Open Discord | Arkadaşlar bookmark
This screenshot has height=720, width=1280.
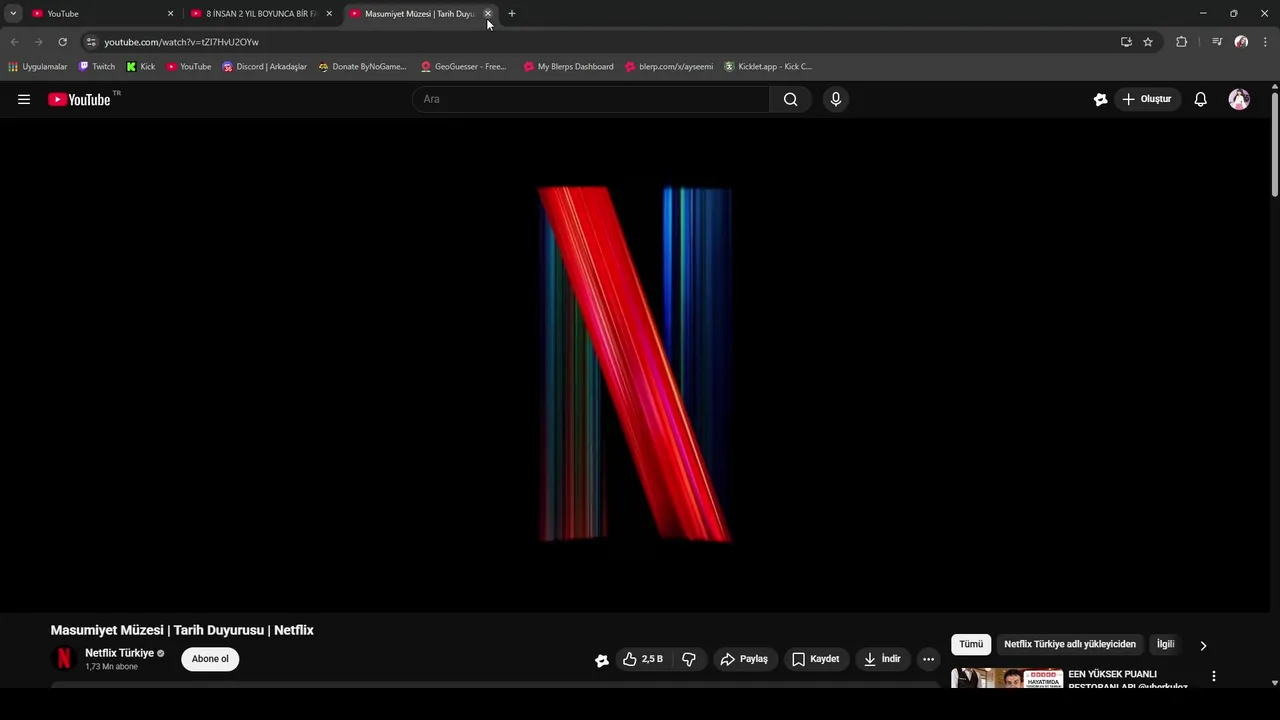pyautogui.click(x=265, y=67)
